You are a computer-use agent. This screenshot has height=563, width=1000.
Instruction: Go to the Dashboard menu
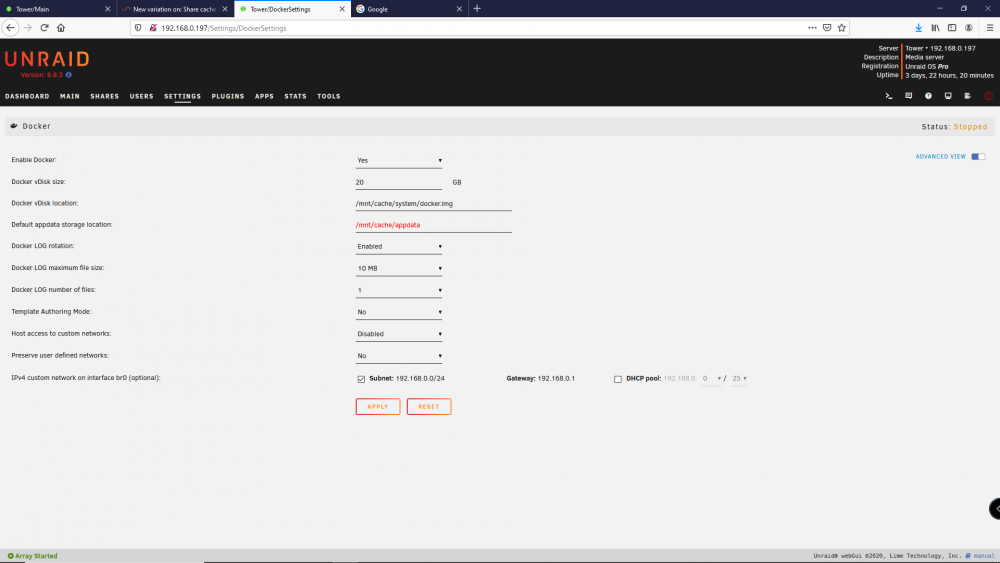27,96
